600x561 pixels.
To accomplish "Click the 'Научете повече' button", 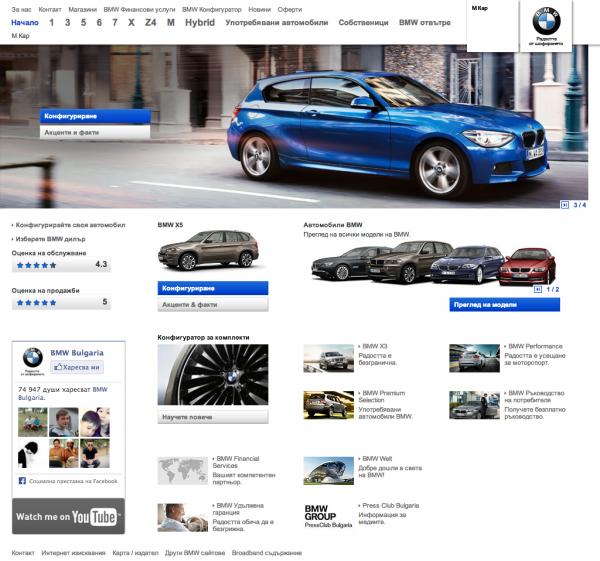I will [213, 417].
